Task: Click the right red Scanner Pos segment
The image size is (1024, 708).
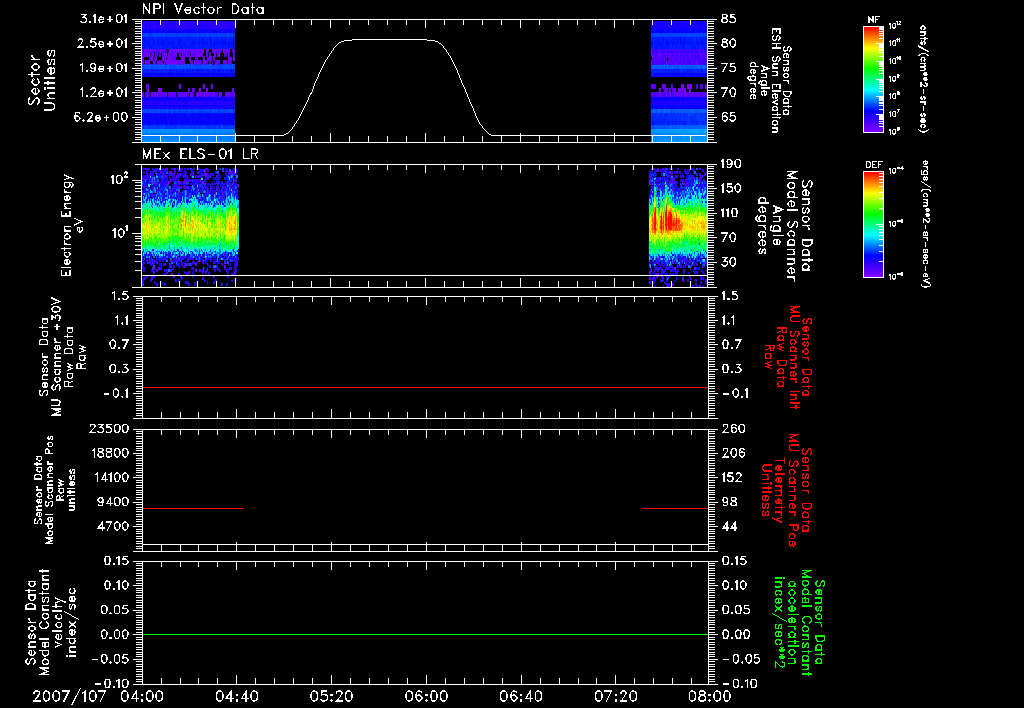Action: pyautogui.click(x=675, y=508)
